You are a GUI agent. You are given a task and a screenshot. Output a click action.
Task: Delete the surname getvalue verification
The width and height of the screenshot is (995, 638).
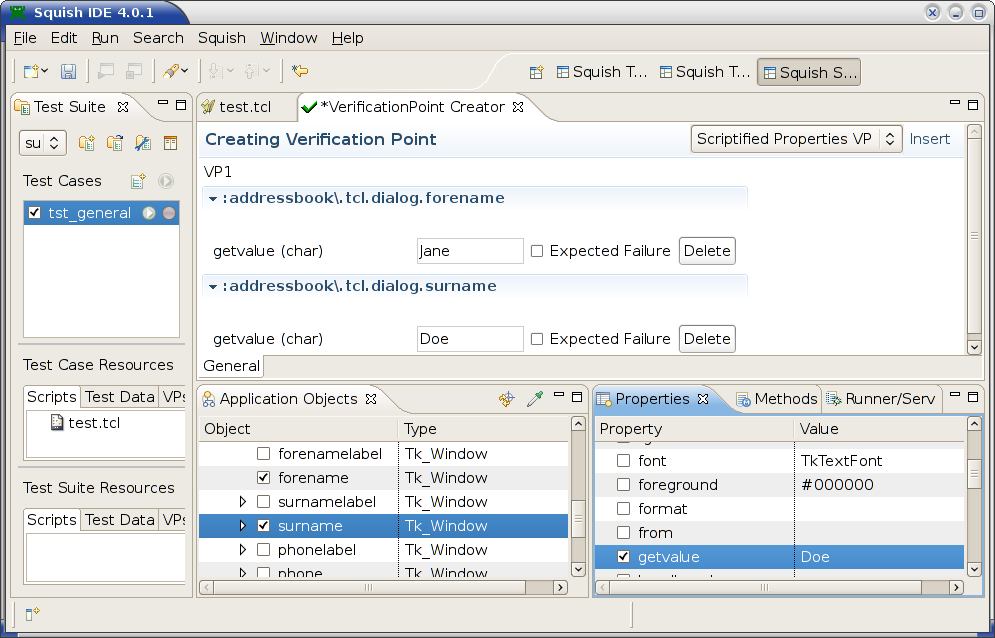tap(707, 339)
